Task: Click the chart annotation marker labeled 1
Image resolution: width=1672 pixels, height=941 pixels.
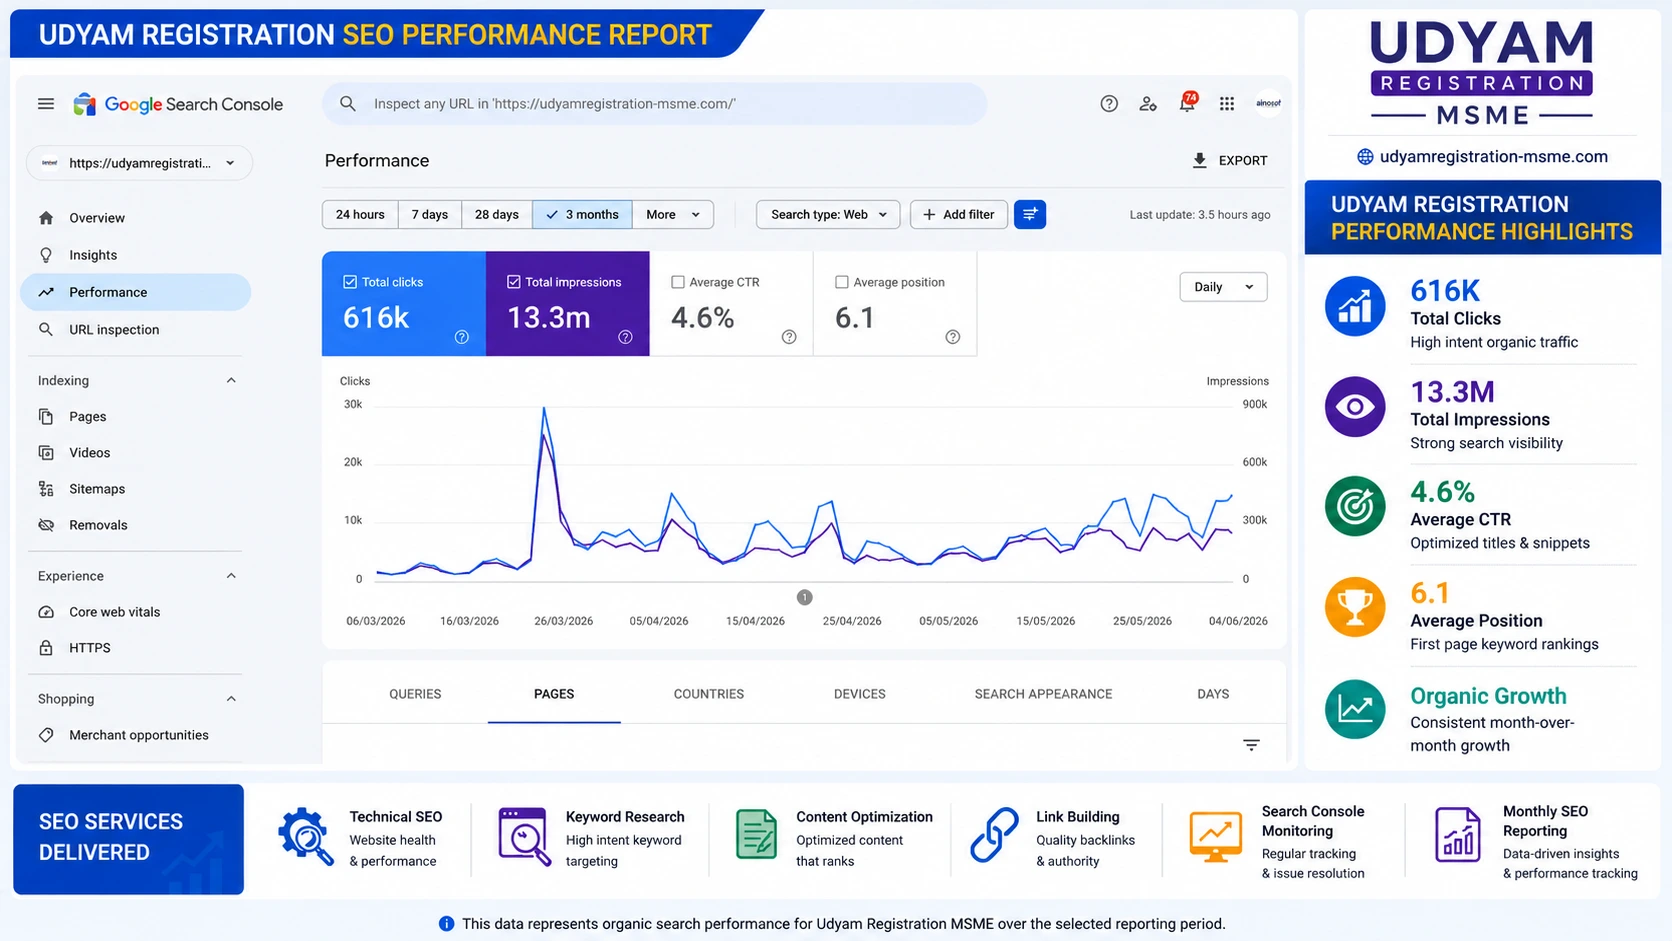Action: [804, 597]
